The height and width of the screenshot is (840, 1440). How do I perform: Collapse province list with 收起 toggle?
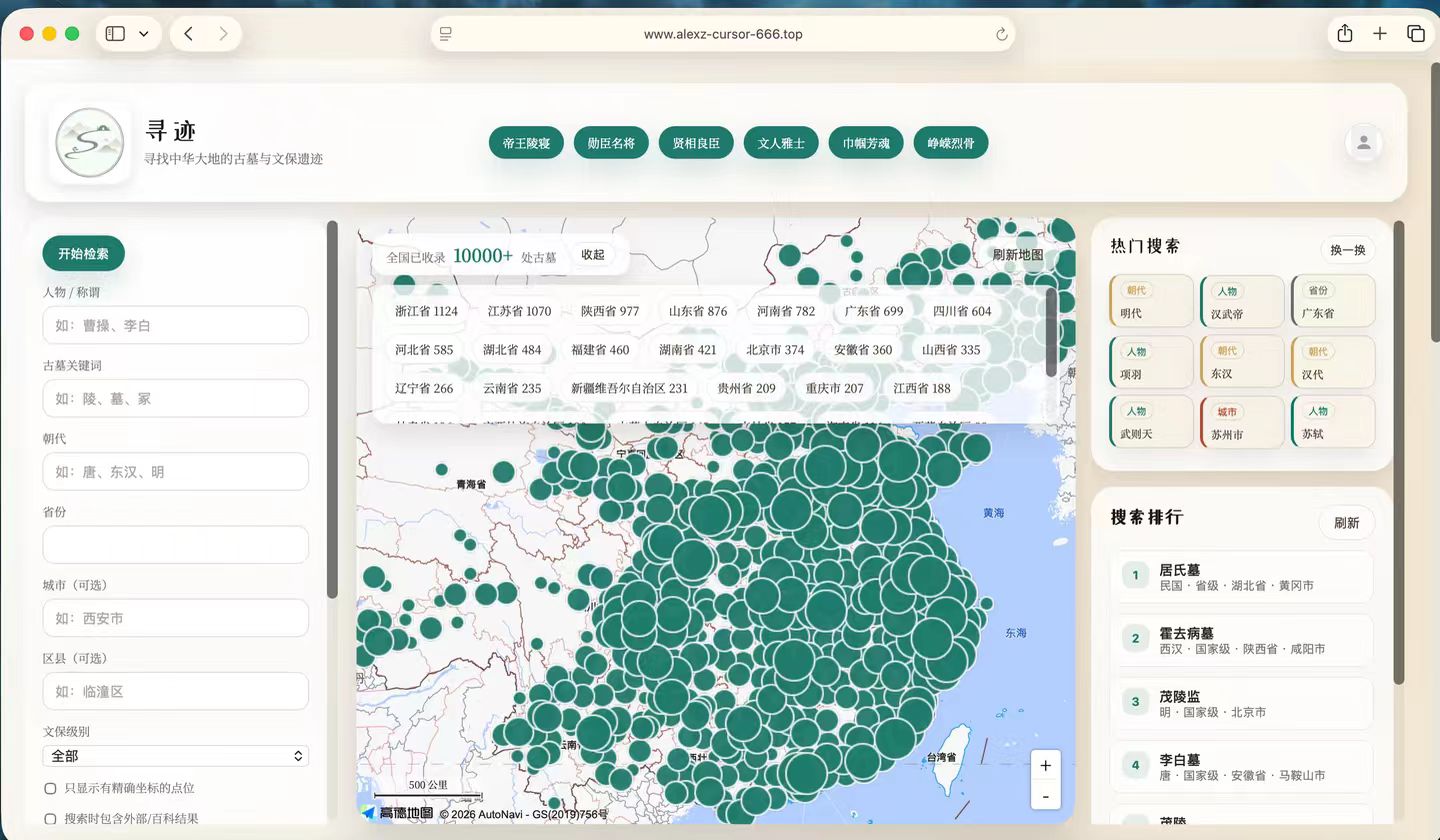point(593,255)
